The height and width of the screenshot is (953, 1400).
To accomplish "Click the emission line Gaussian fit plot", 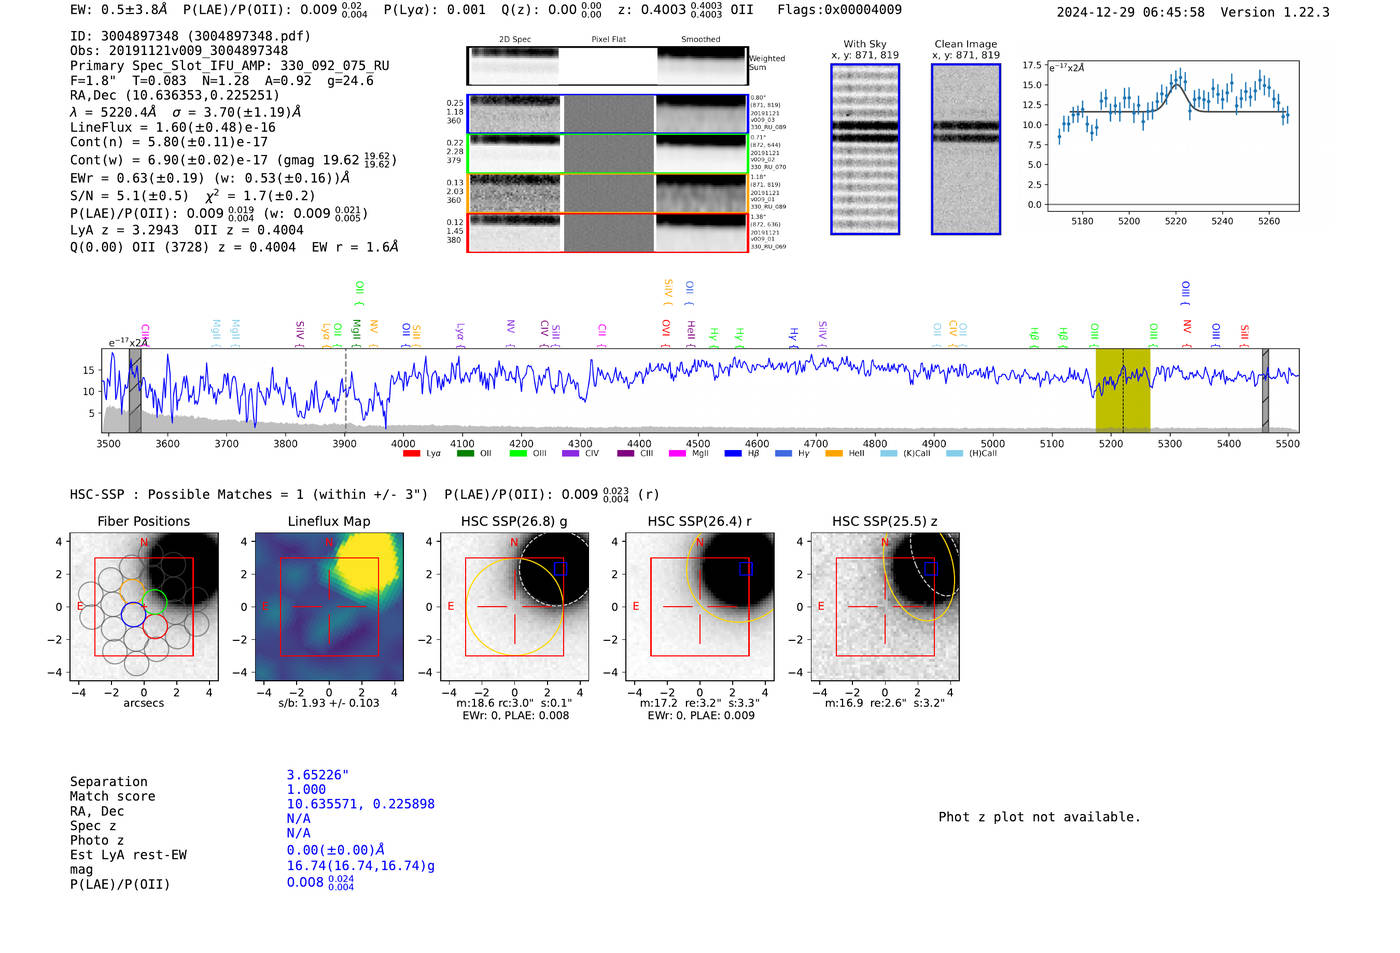I will click(x=1174, y=136).
